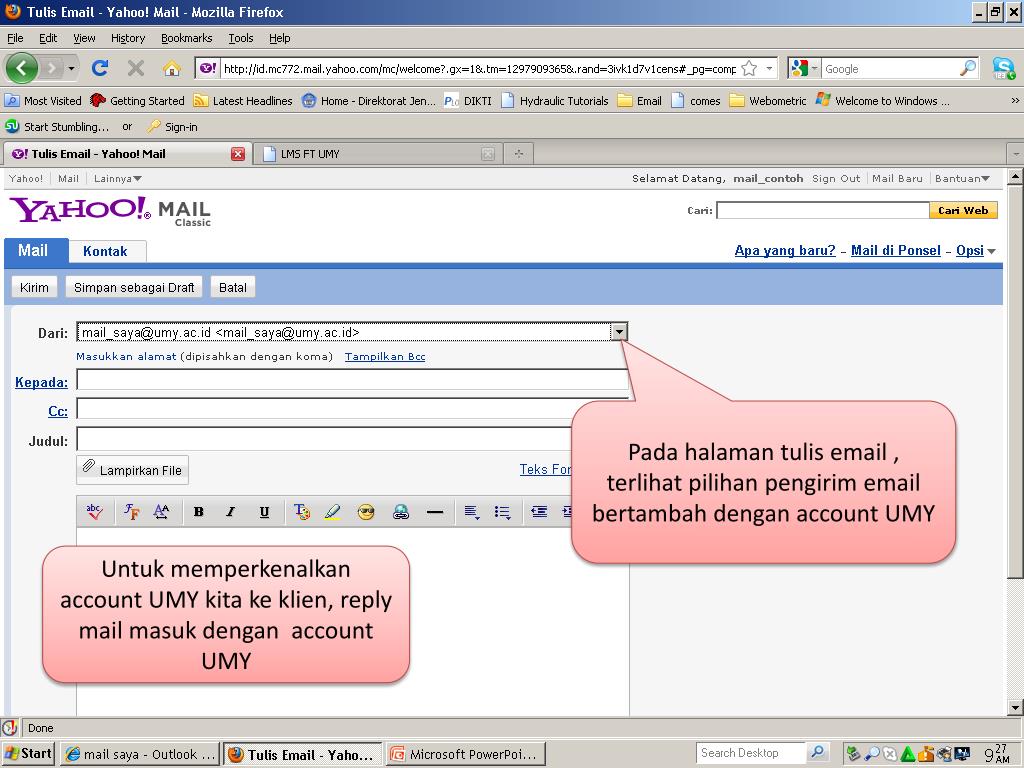1024x768 pixels.
Task: Click the Lampirkan File attach button
Action: point(133,470)
